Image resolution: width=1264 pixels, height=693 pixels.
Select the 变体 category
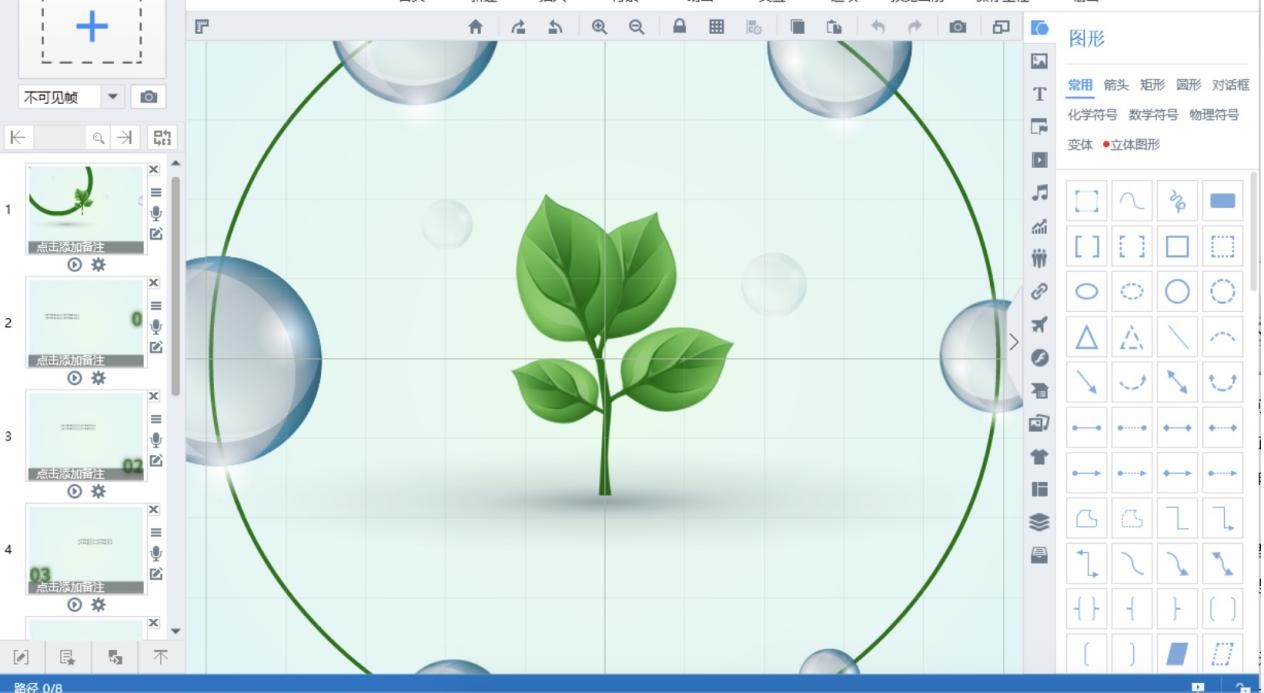click(x=1080, y=145)
